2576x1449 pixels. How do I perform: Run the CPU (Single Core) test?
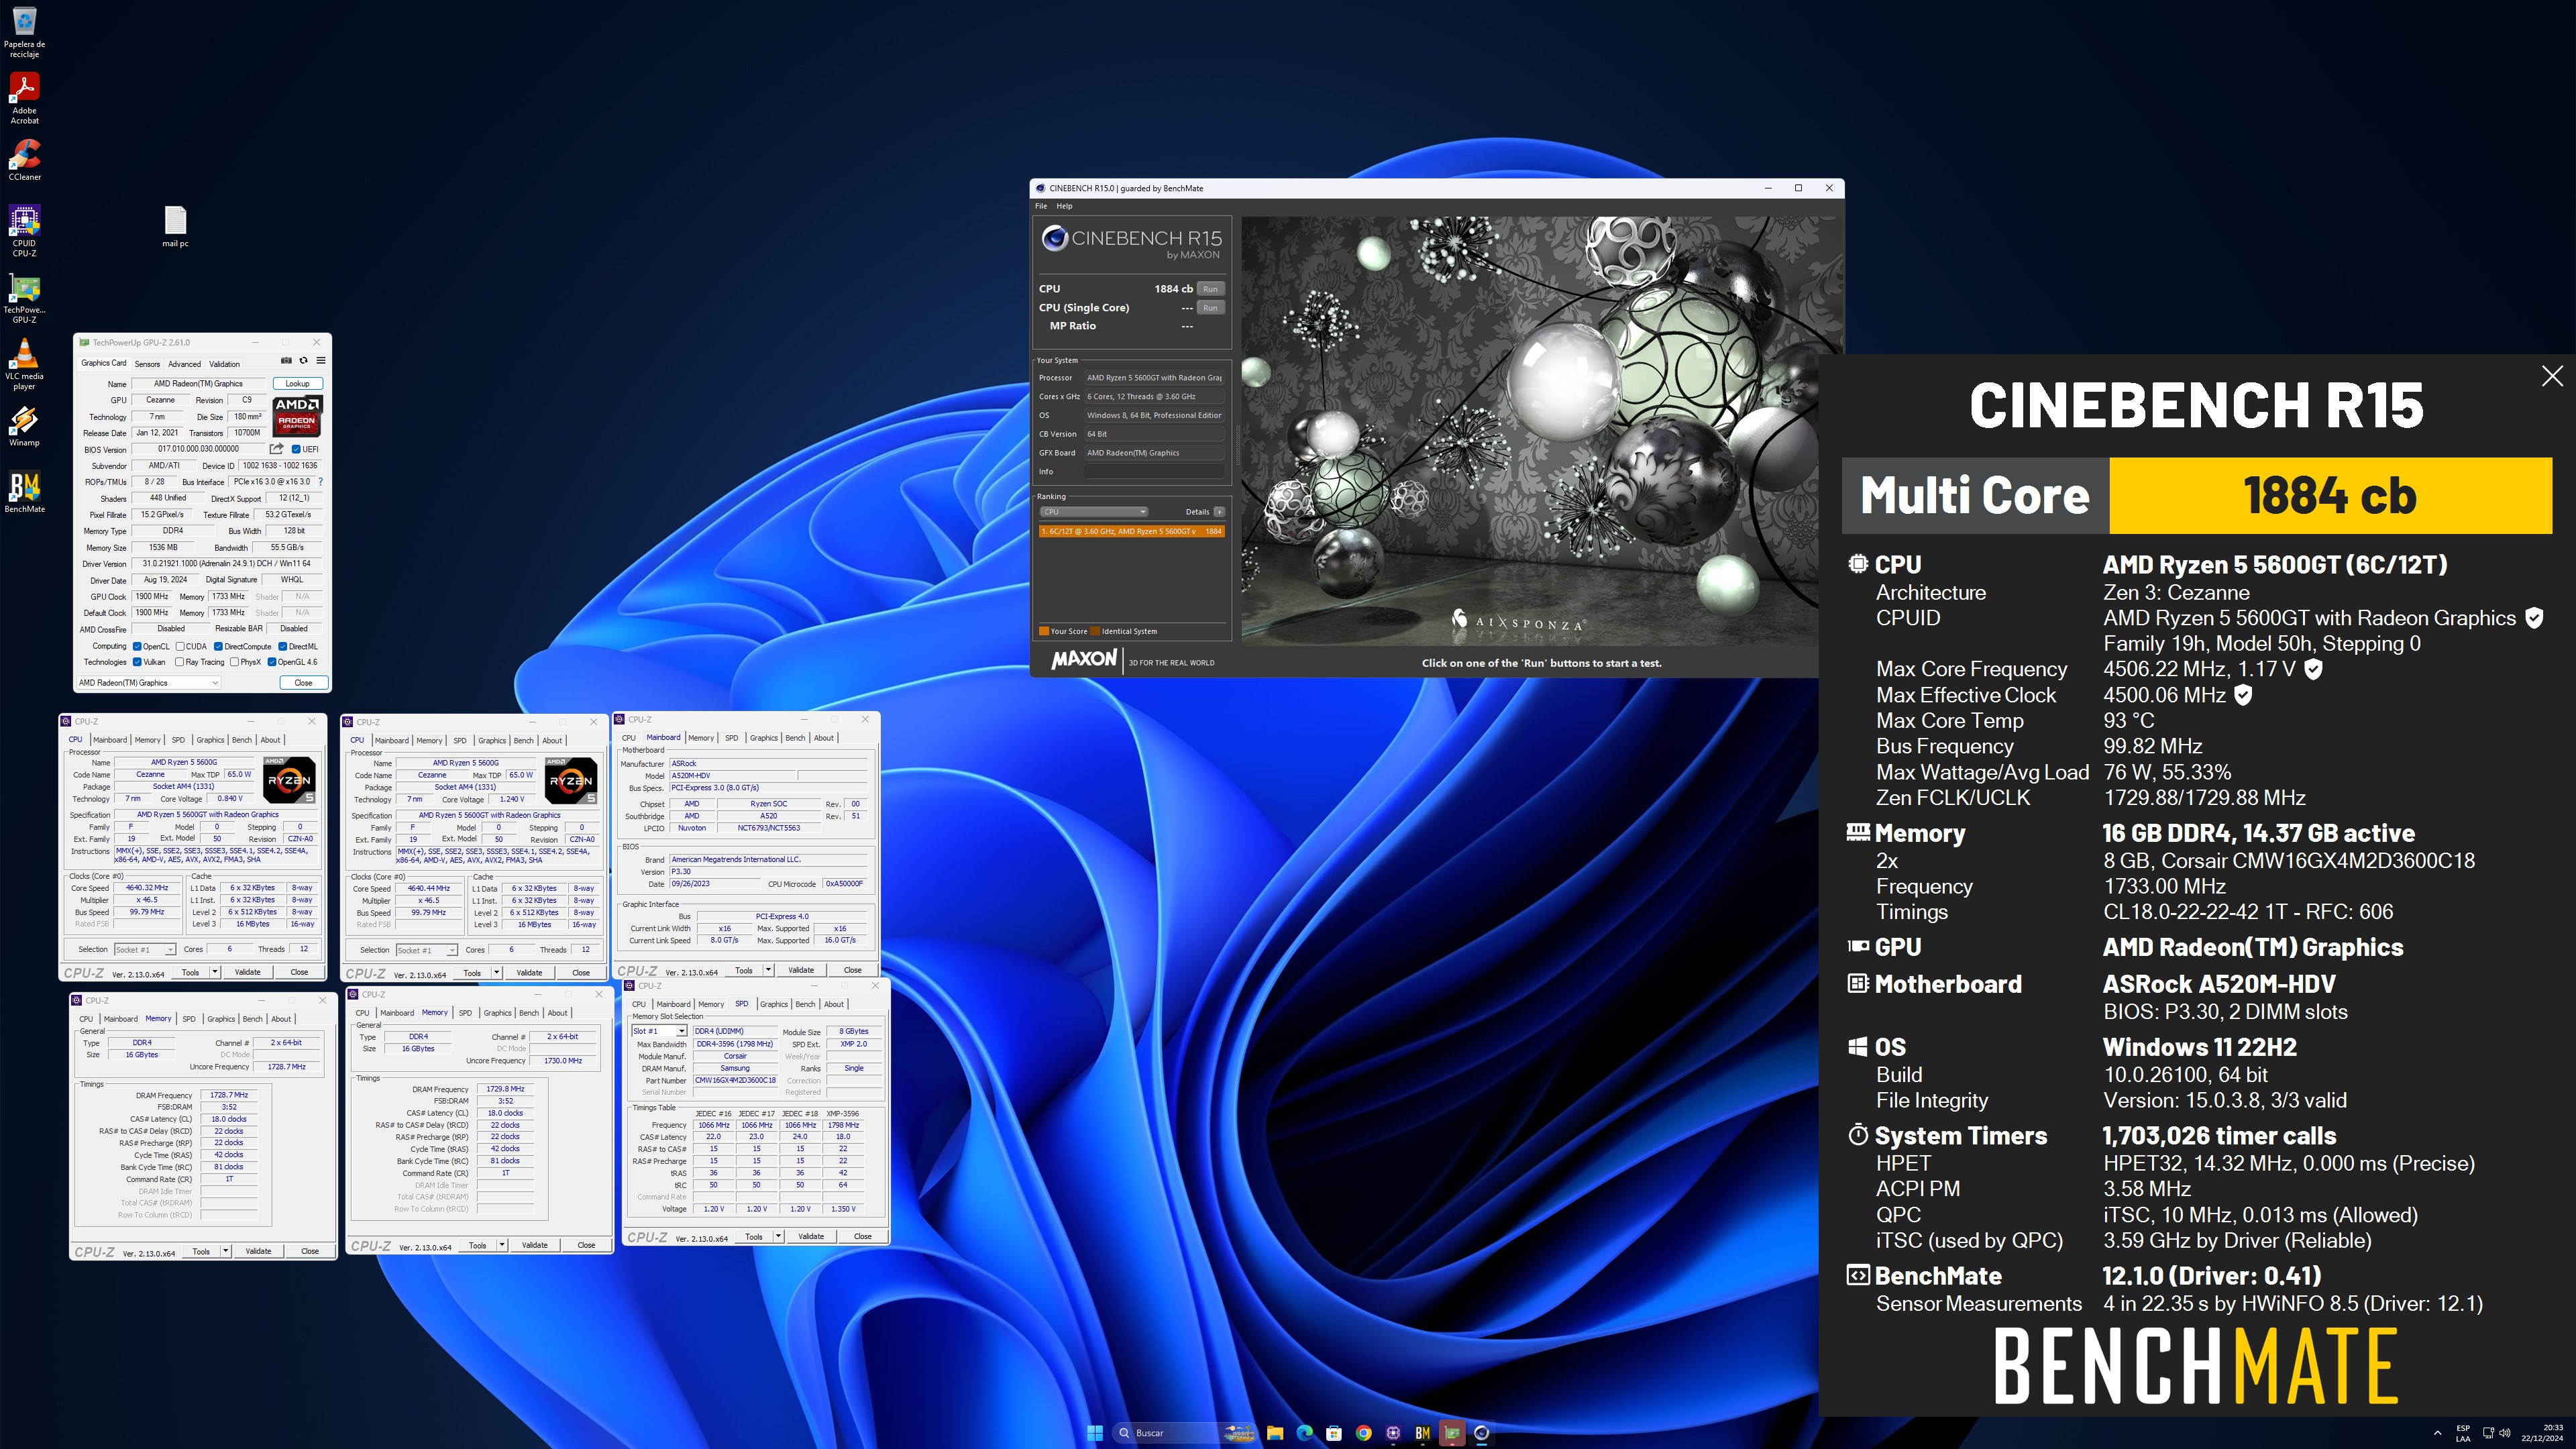(1210, 308)
